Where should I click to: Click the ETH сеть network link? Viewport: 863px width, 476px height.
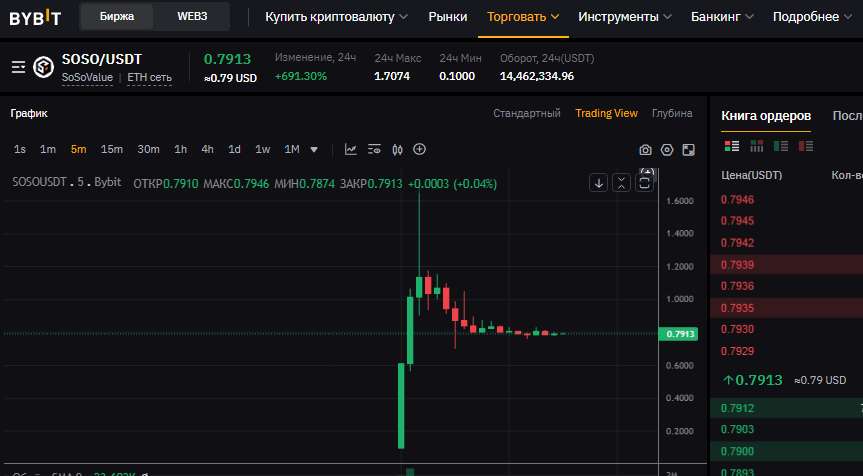tap(149, 78)
